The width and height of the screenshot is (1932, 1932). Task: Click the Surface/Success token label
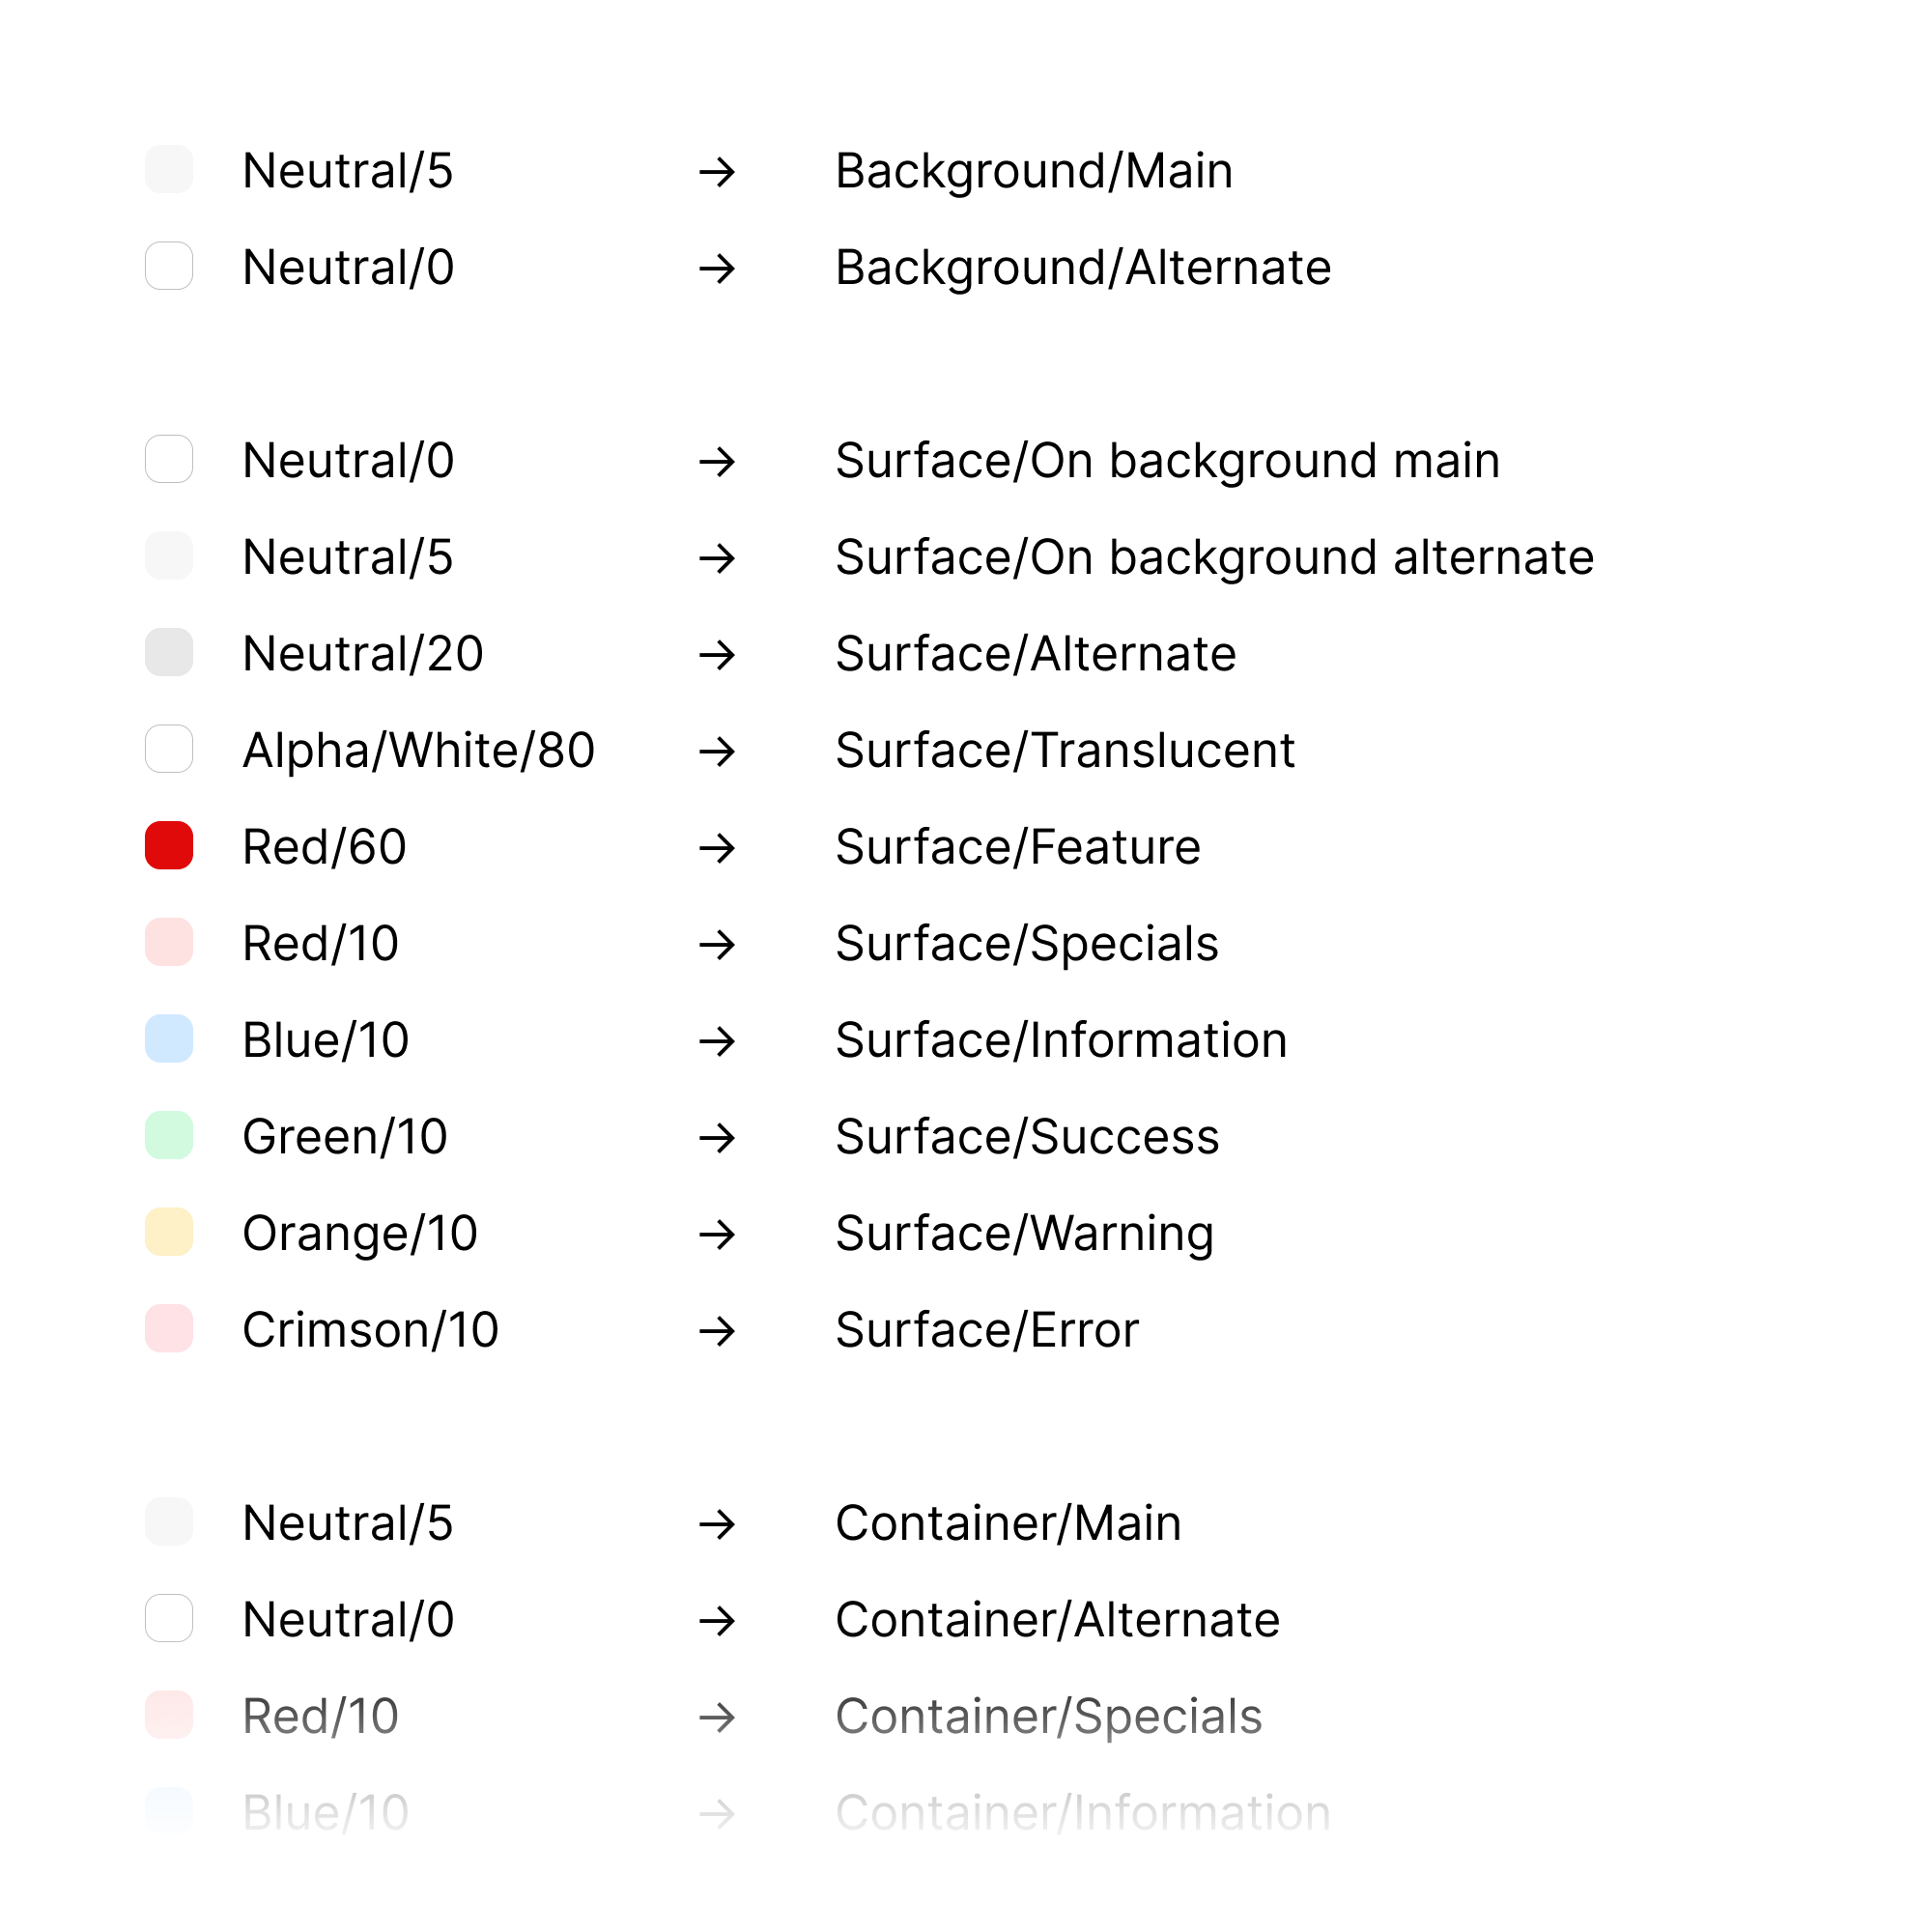click(x=1028, y=1137)
